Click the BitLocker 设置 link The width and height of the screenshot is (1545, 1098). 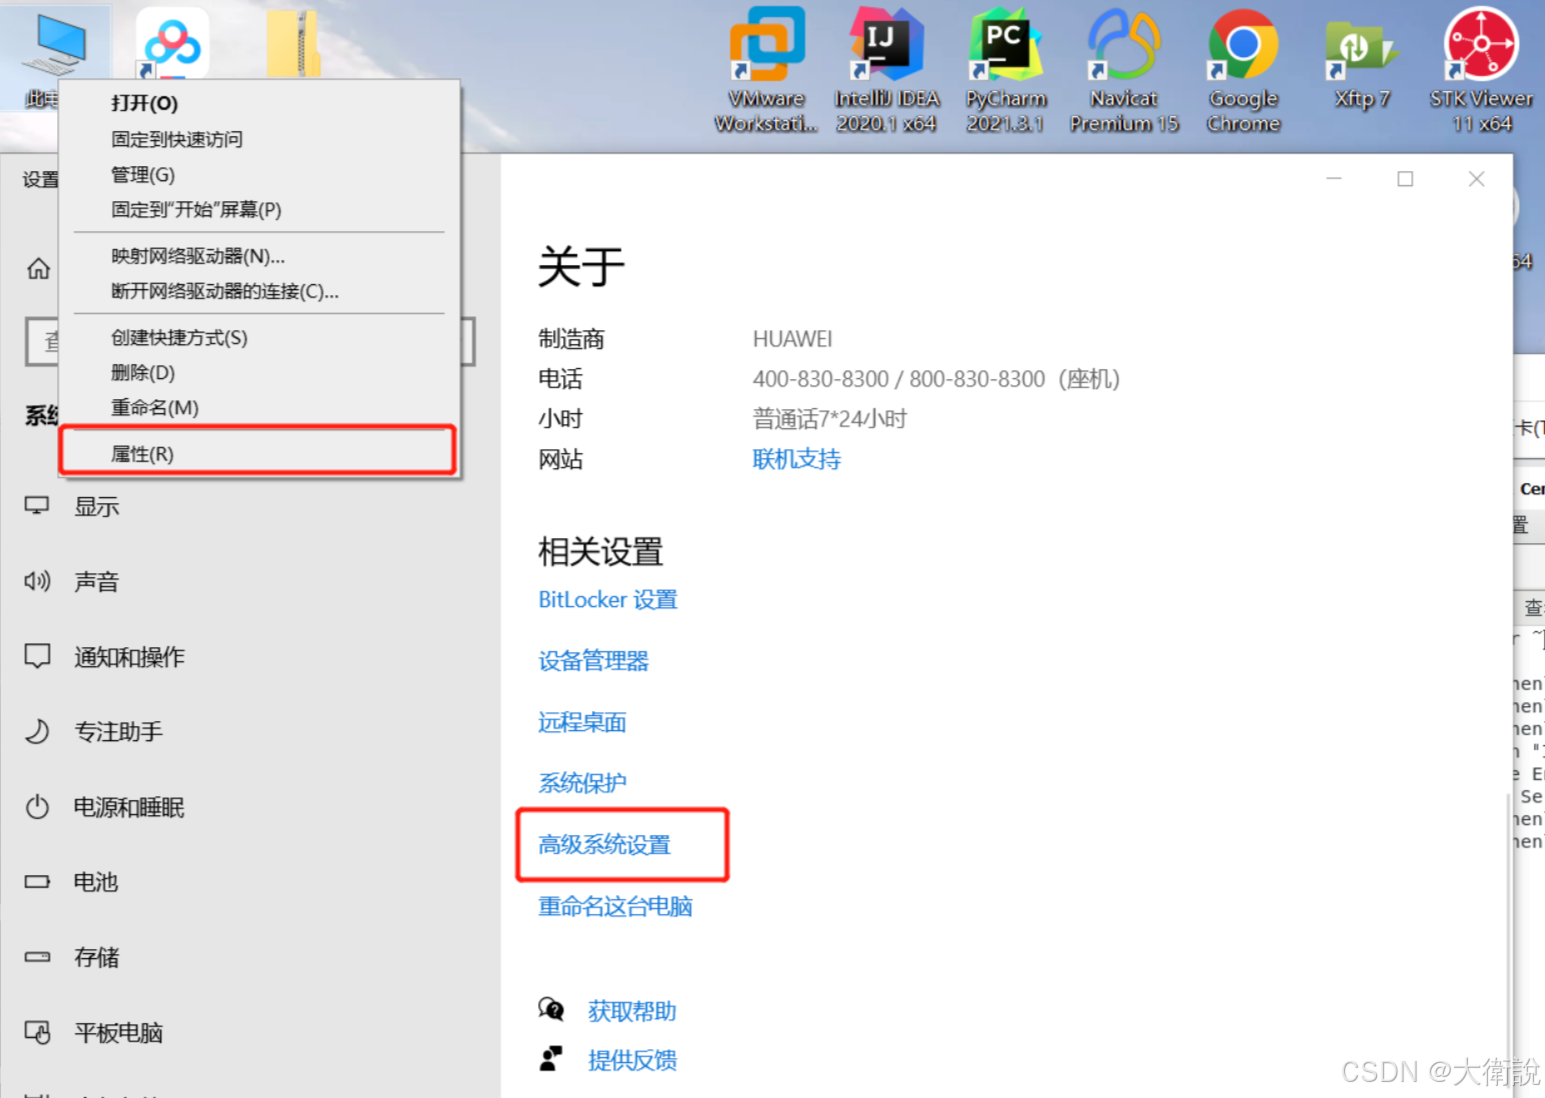click(607, 599)
